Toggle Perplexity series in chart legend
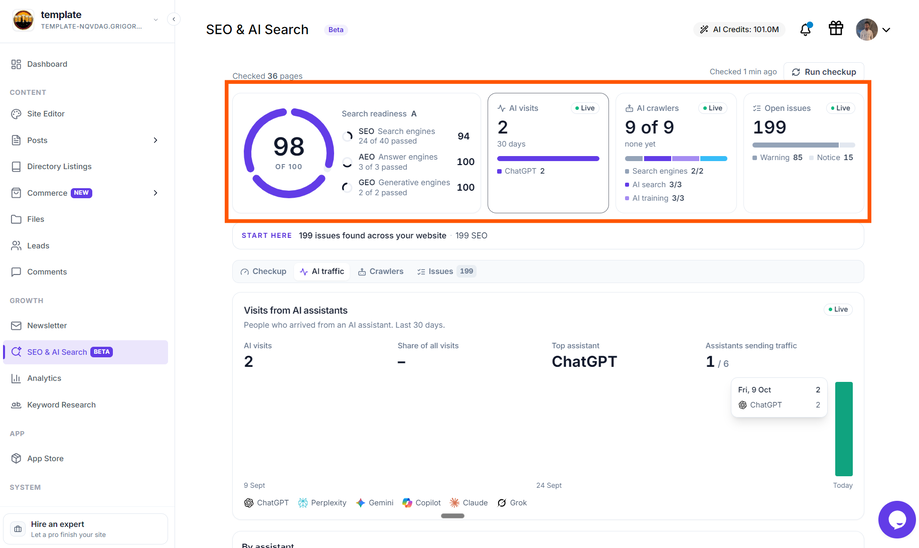This screenshot has width=919, height=548. point(322,503)
